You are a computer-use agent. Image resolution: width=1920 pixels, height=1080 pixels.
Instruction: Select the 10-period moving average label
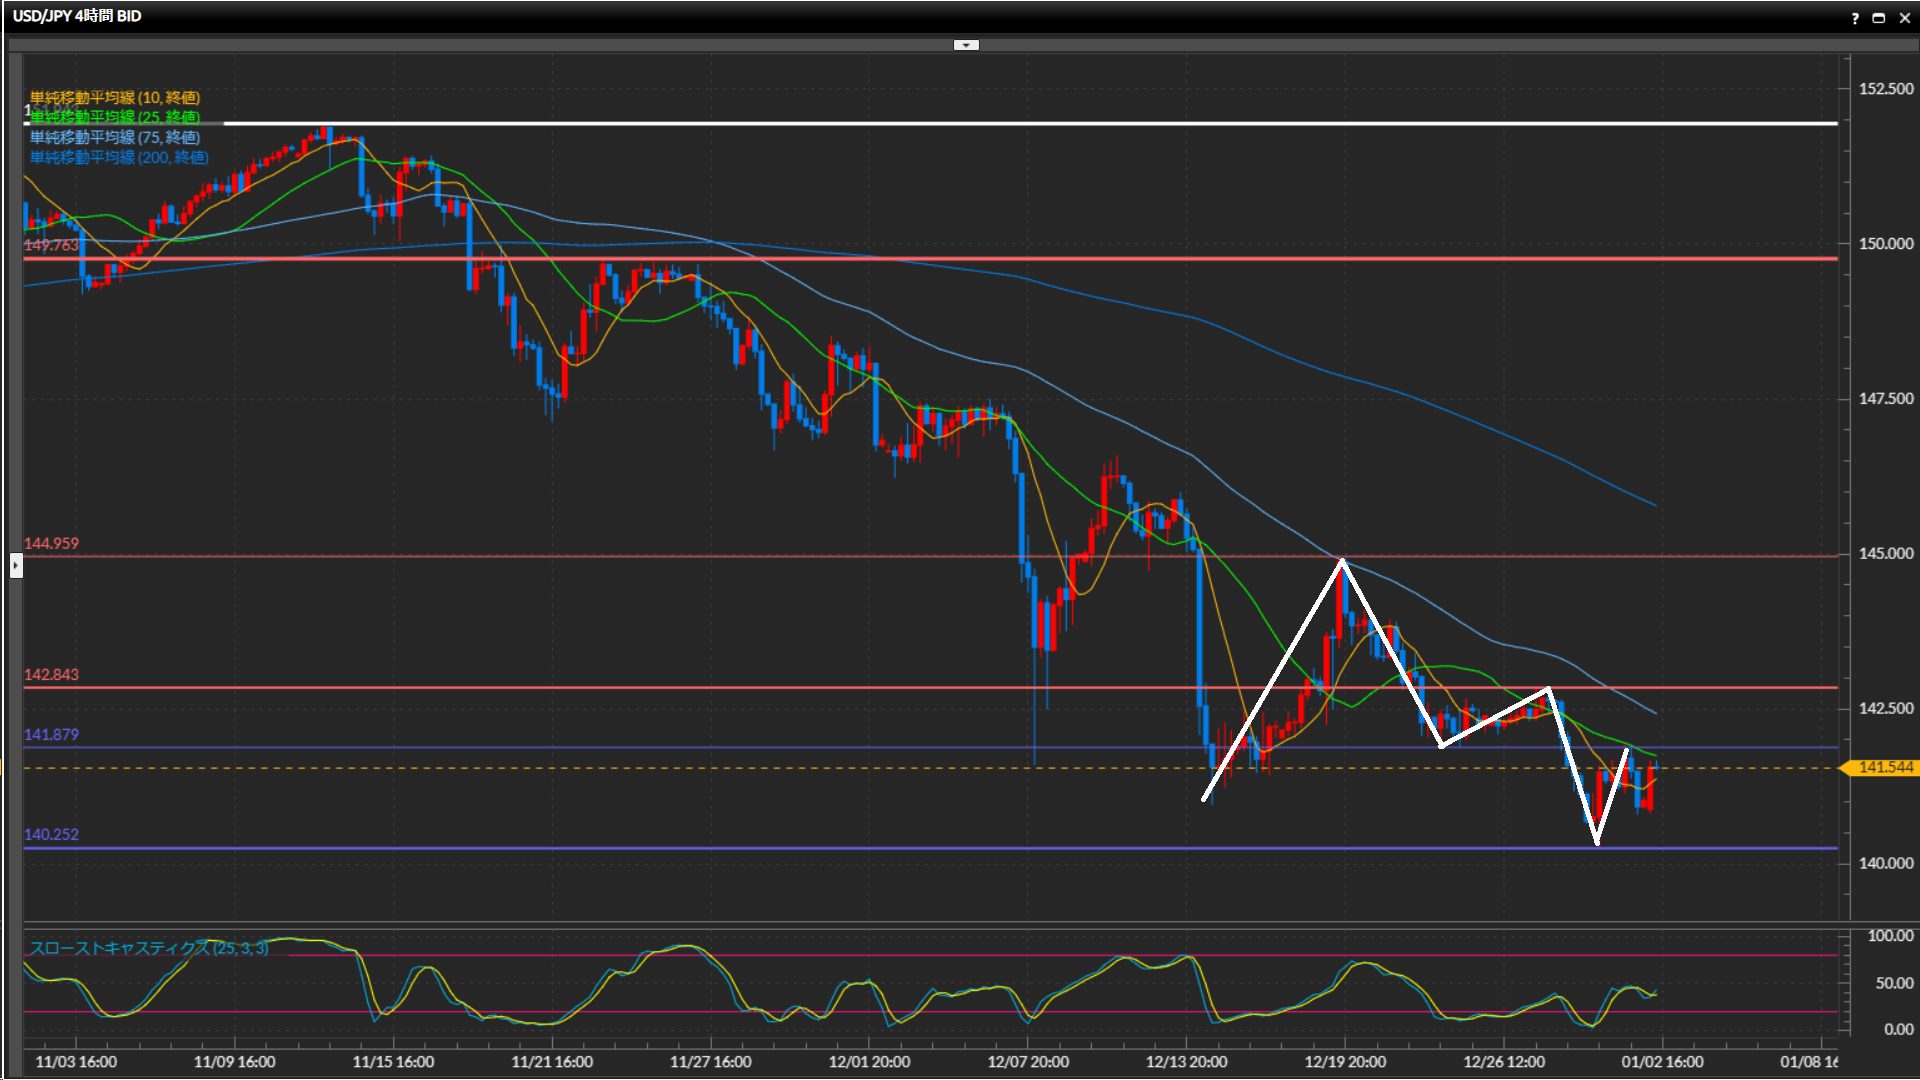click(x=115, y=97)
